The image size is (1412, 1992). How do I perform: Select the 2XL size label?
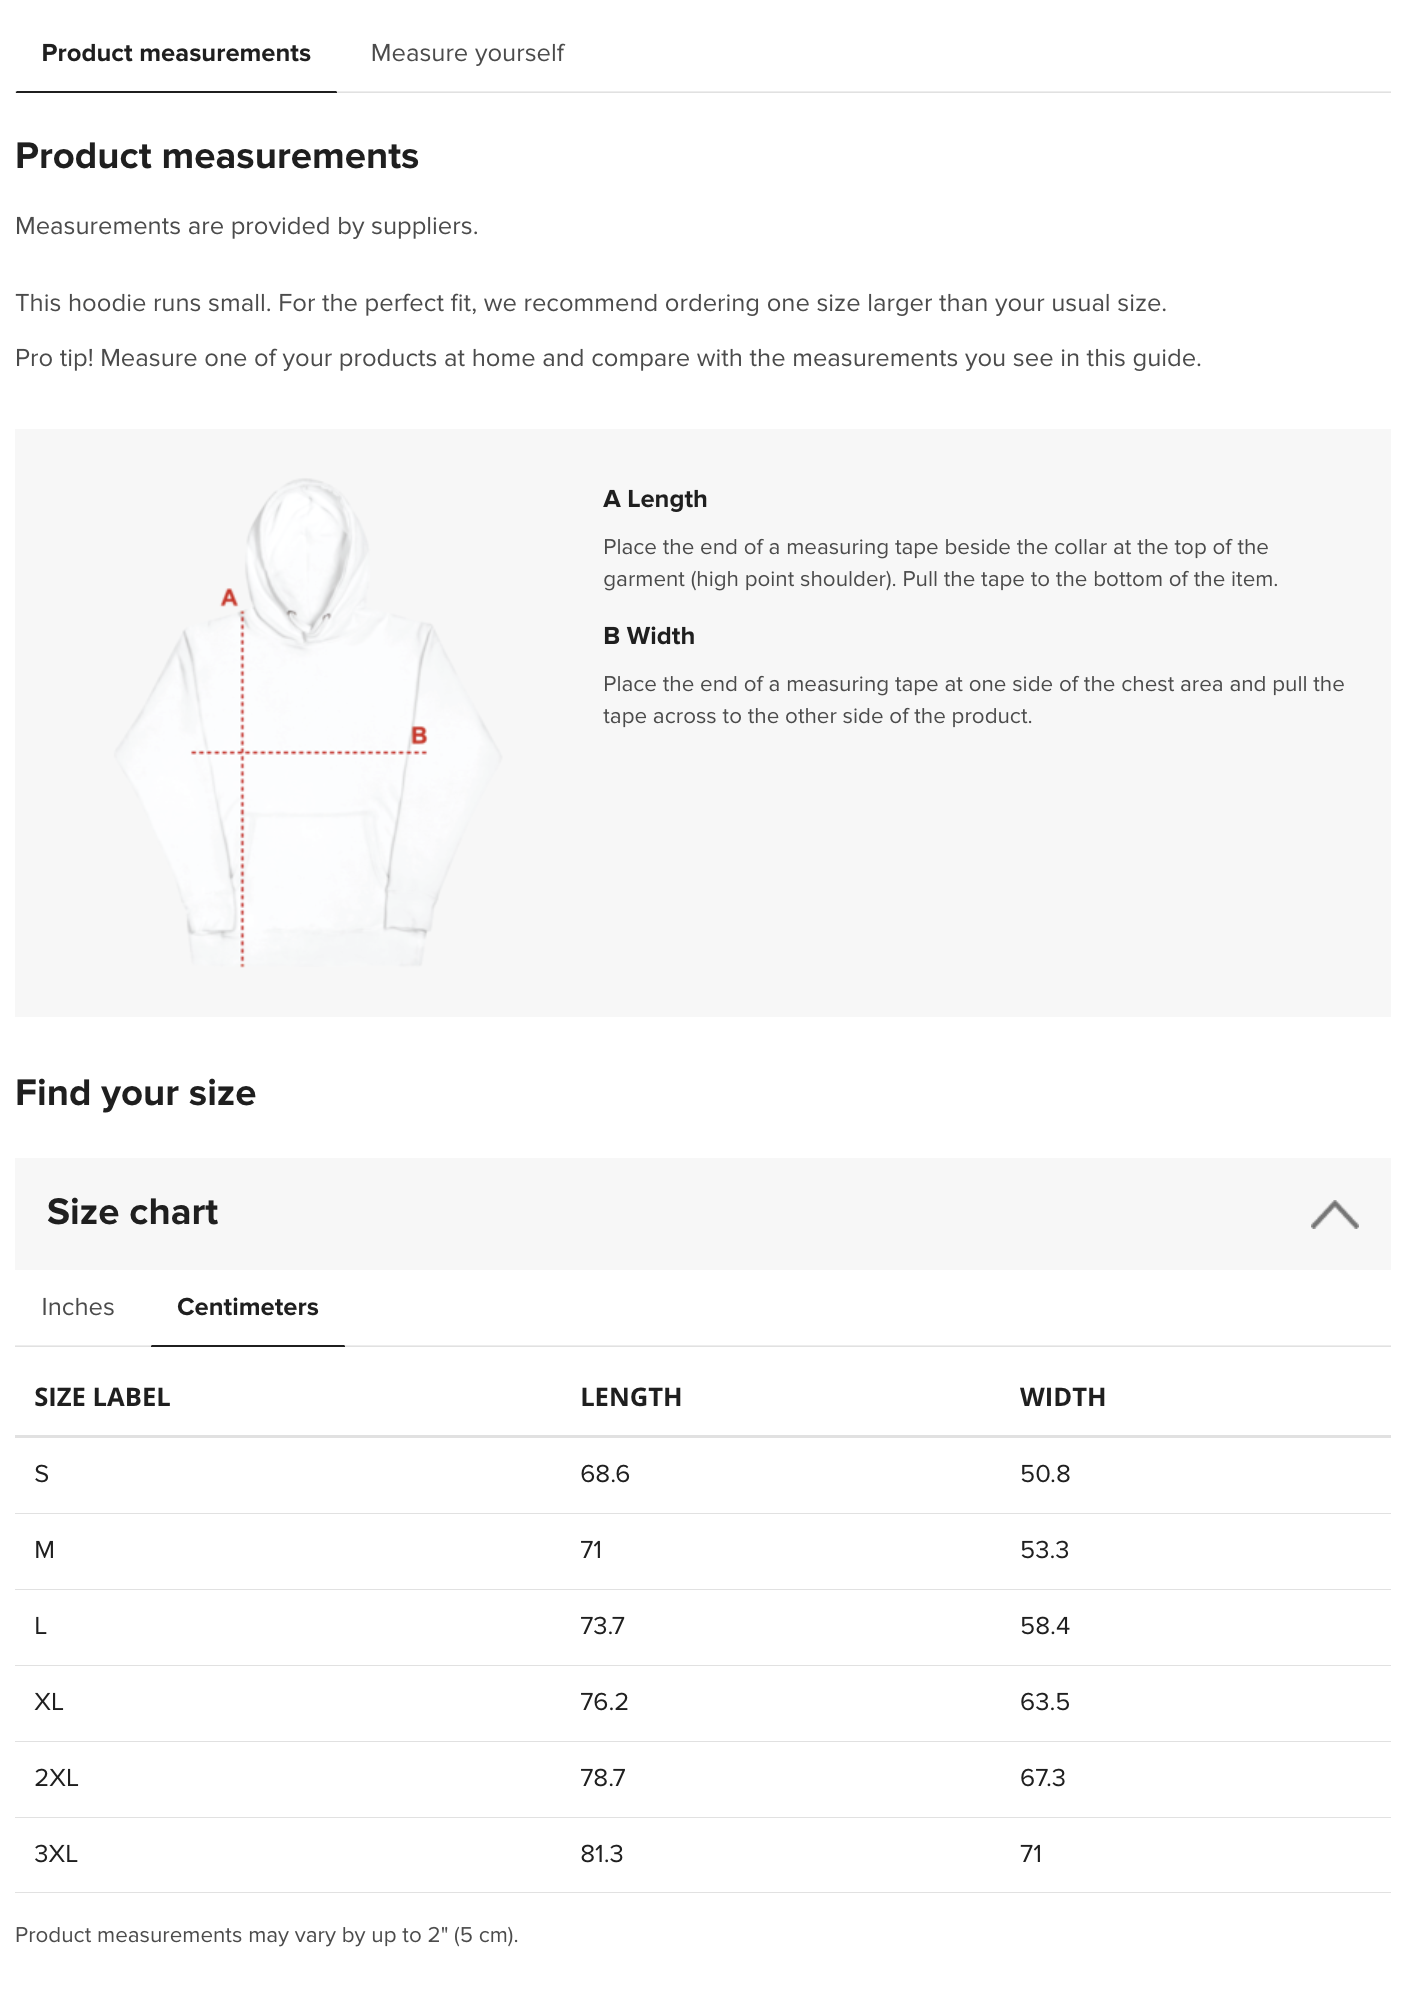pyautogui.click(x=56, y=1778)
